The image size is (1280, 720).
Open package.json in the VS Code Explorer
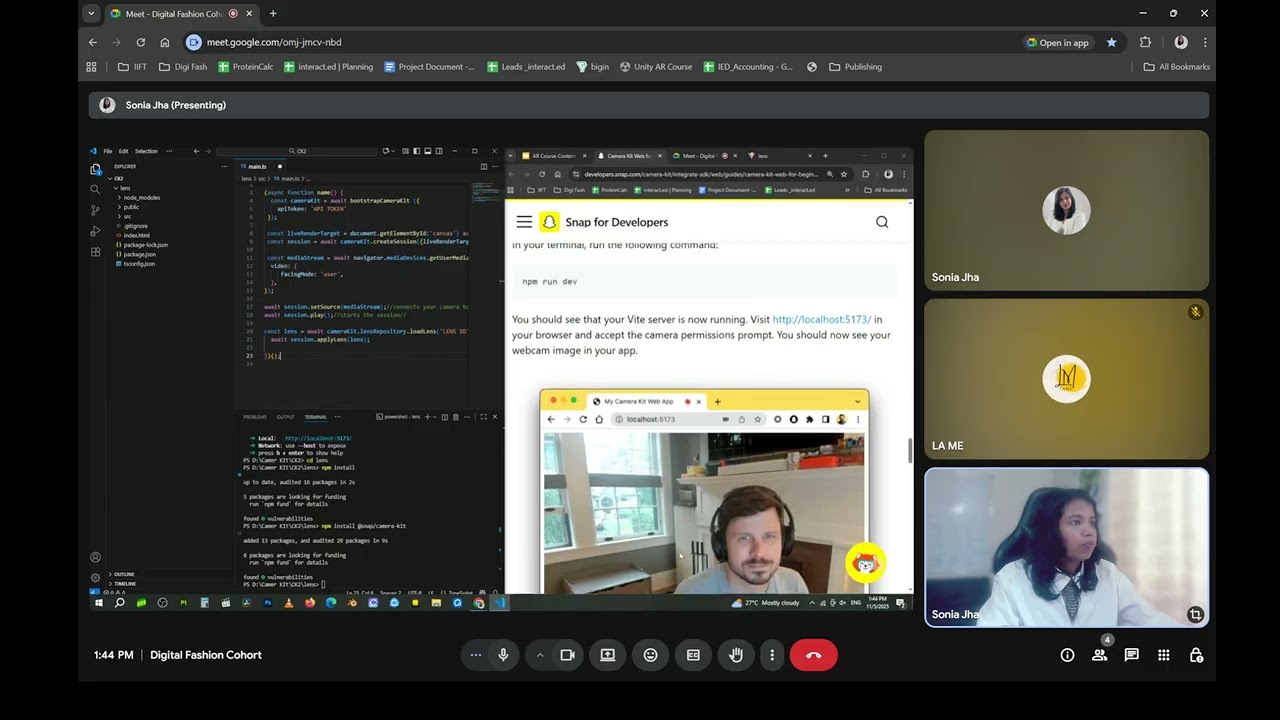point(139,254)
